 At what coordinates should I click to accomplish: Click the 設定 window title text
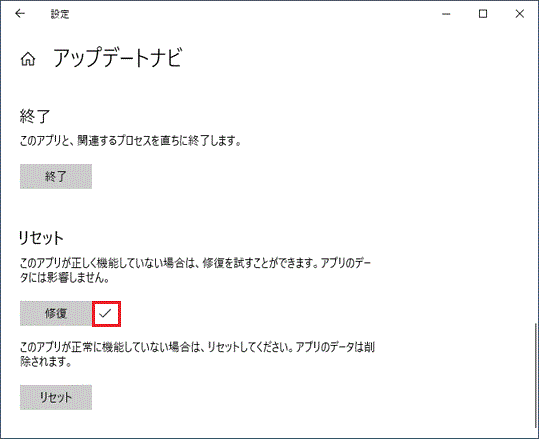coord(60,14)
